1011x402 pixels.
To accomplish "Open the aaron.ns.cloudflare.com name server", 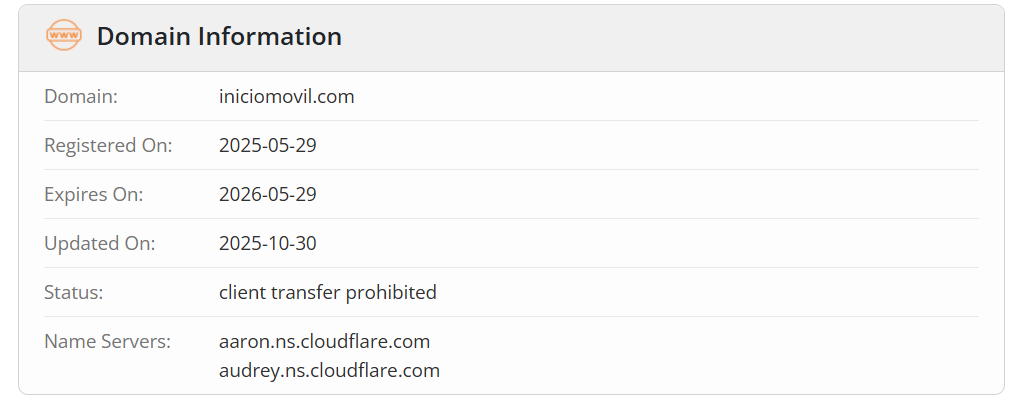I will 324,342.
